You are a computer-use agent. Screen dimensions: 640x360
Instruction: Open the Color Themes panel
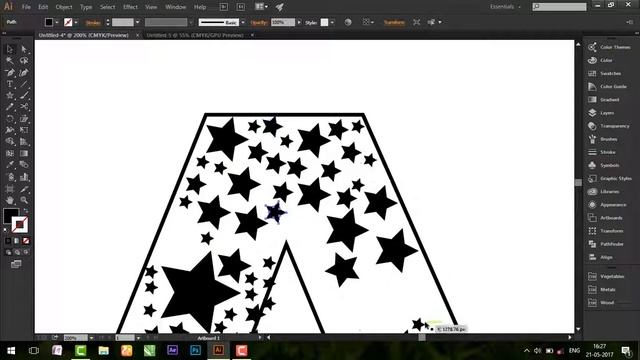tap(615, 47)
